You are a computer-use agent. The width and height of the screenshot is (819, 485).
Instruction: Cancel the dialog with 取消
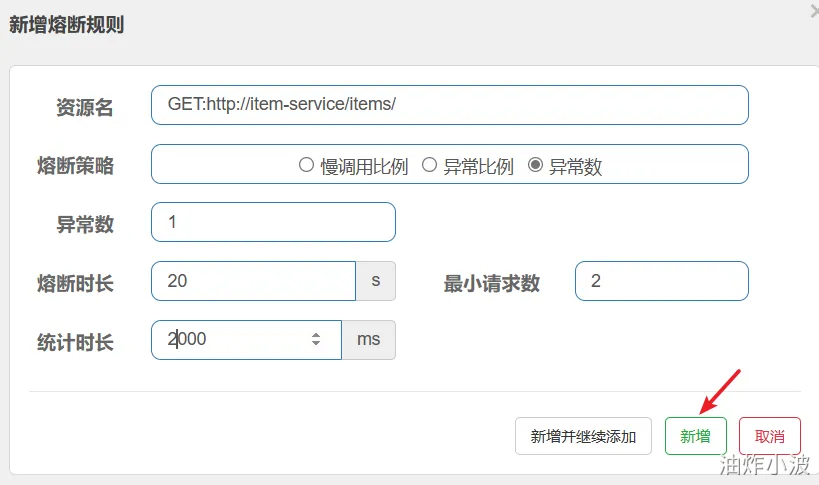tap(770, 436)
